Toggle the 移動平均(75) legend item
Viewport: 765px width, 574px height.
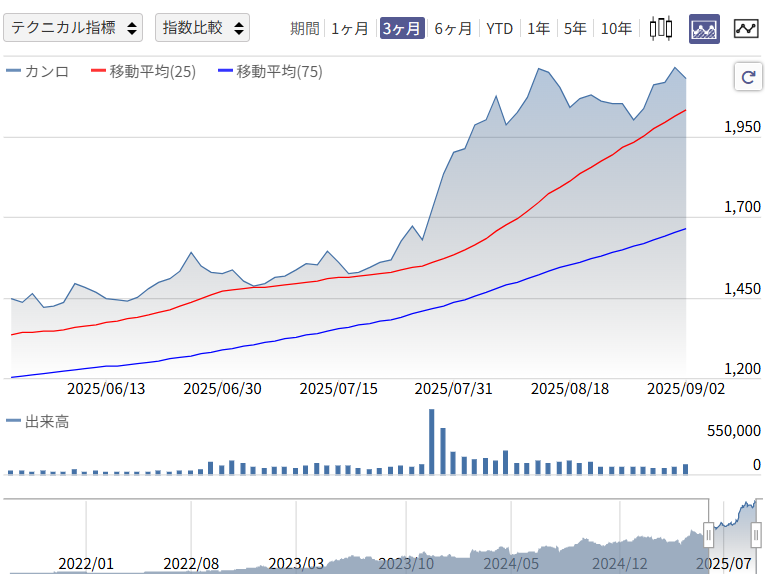[270, 72]
